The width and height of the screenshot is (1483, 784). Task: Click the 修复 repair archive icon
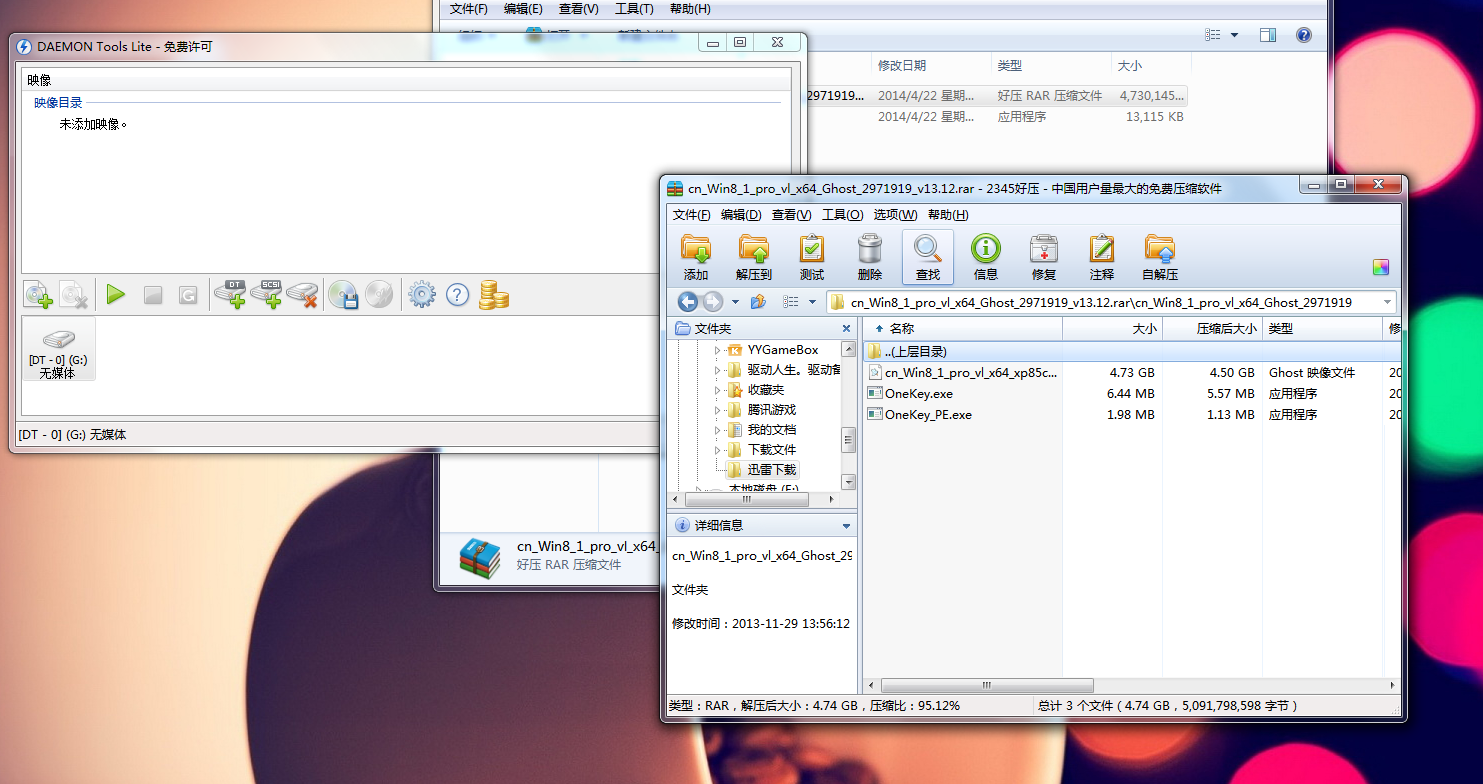1043,257
